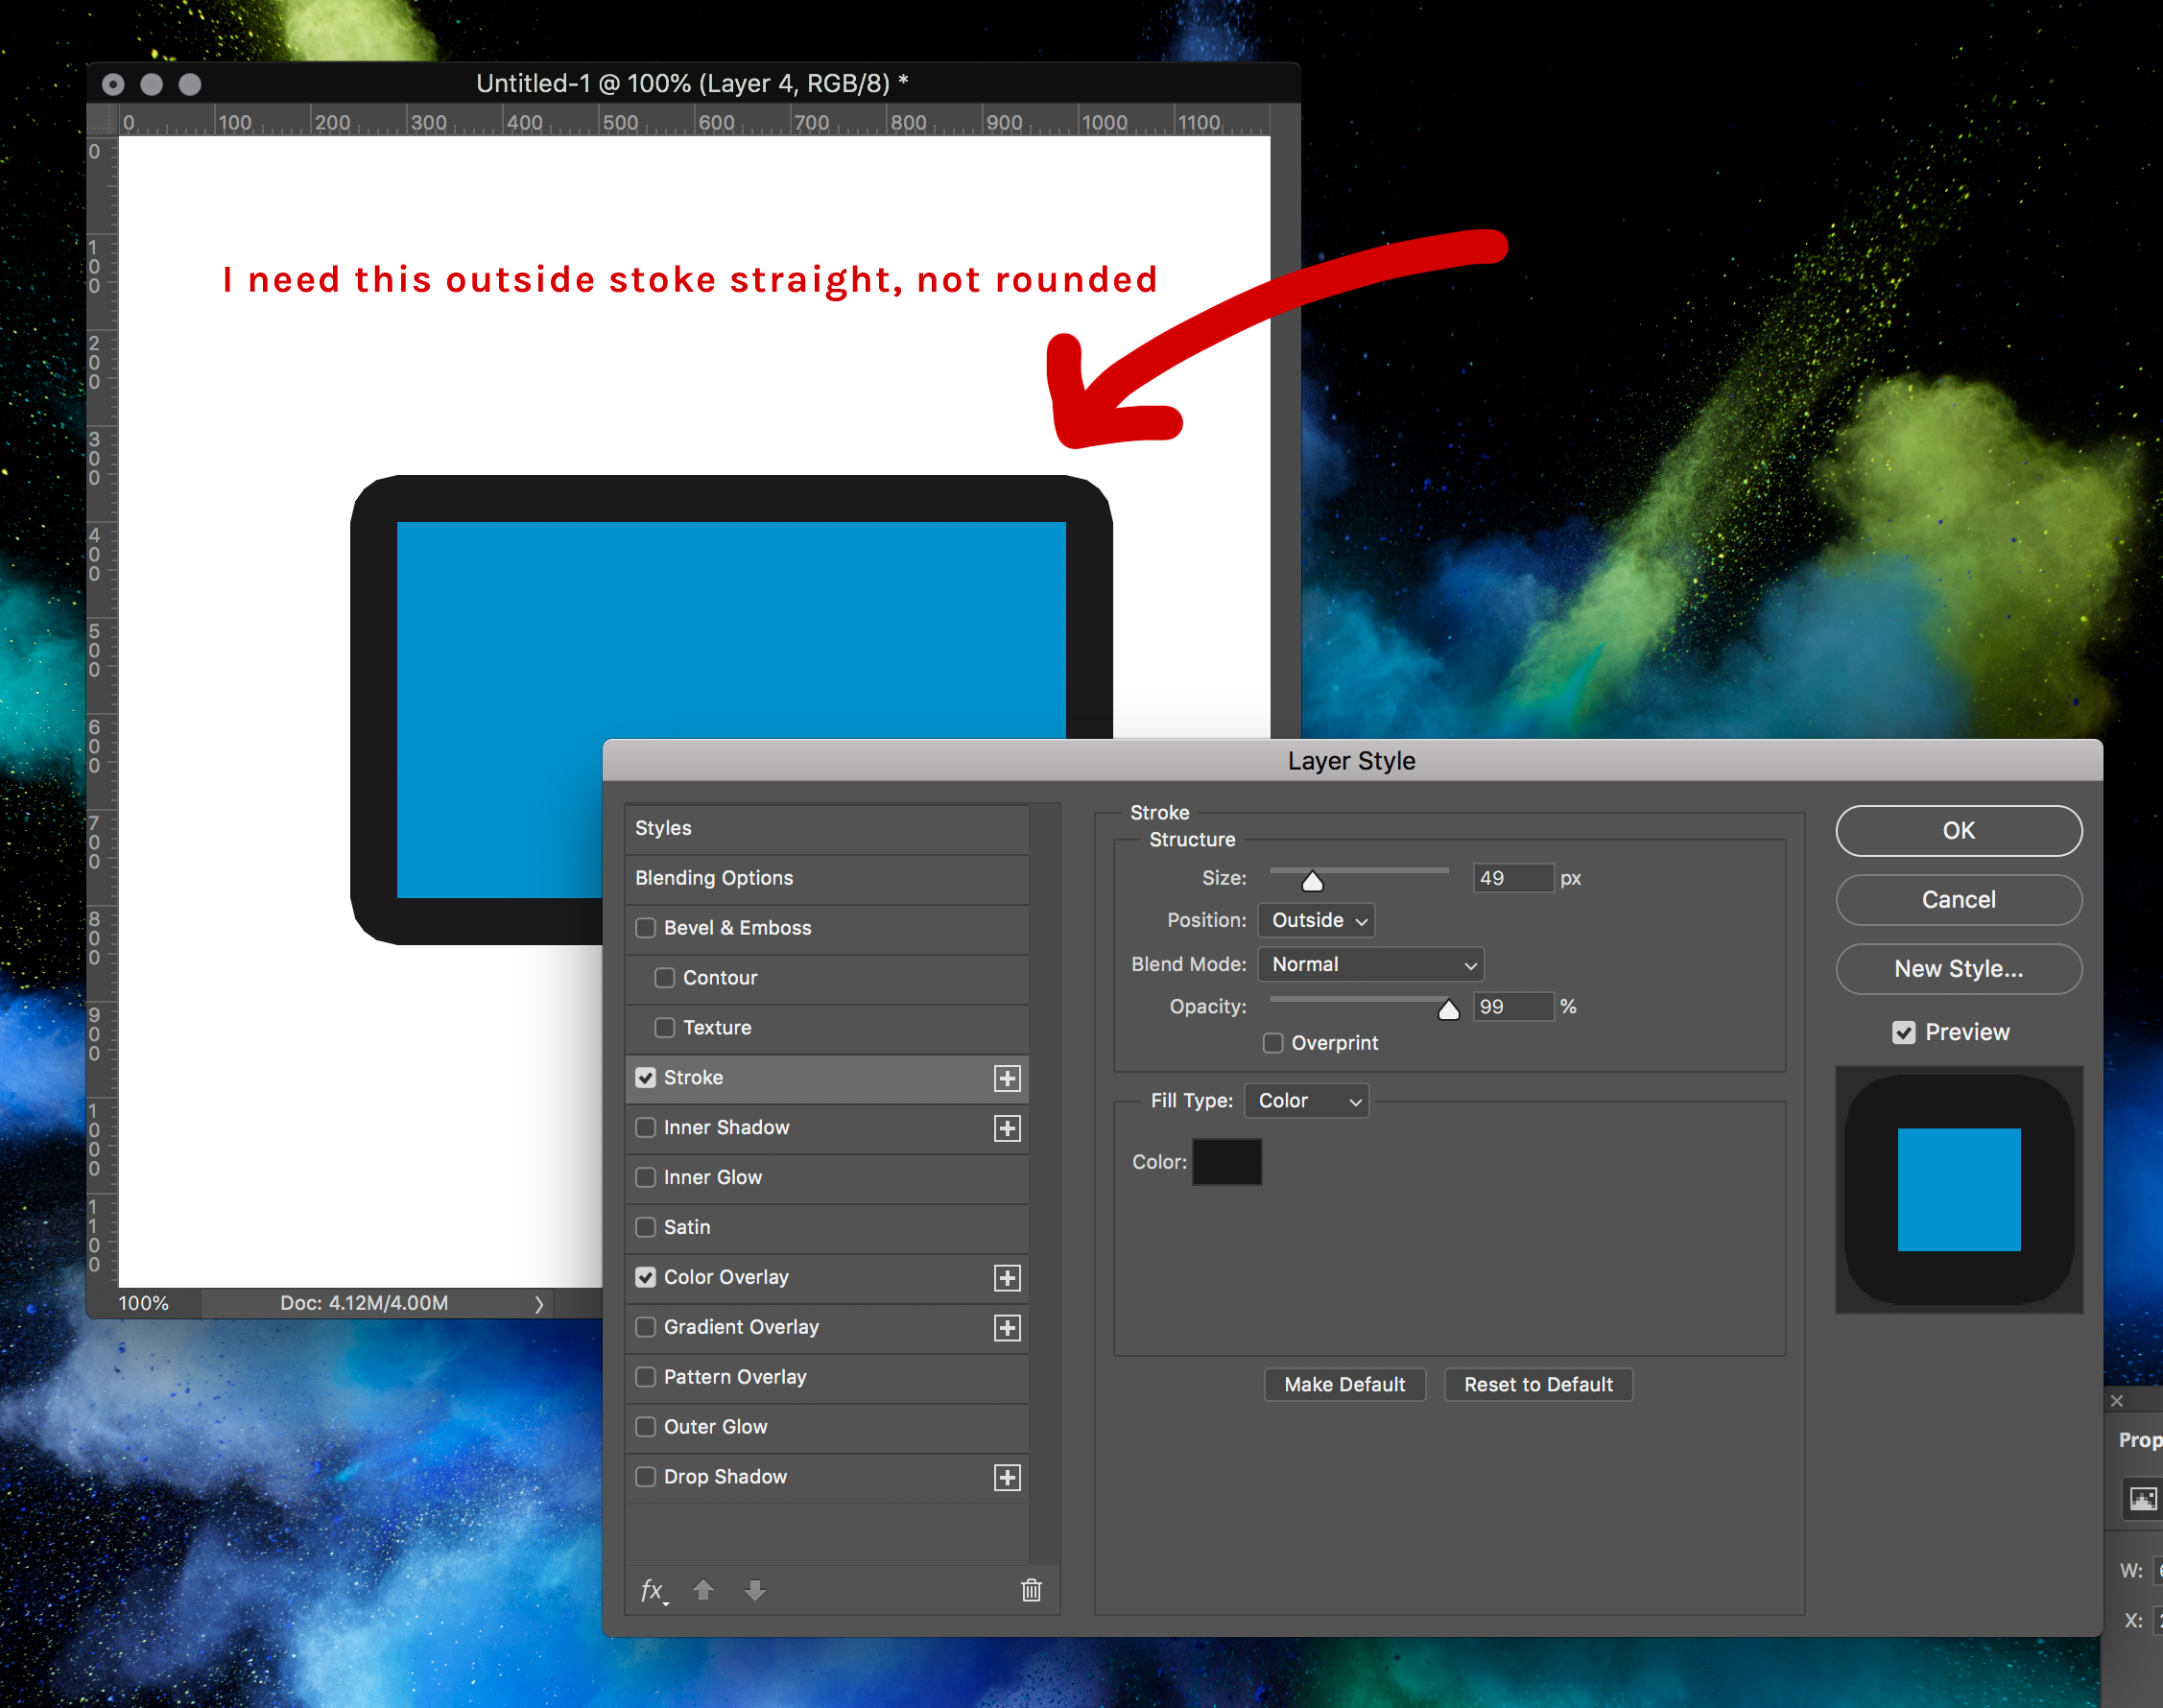Open the Fill Type color dropdown

pos(1308,1101)
